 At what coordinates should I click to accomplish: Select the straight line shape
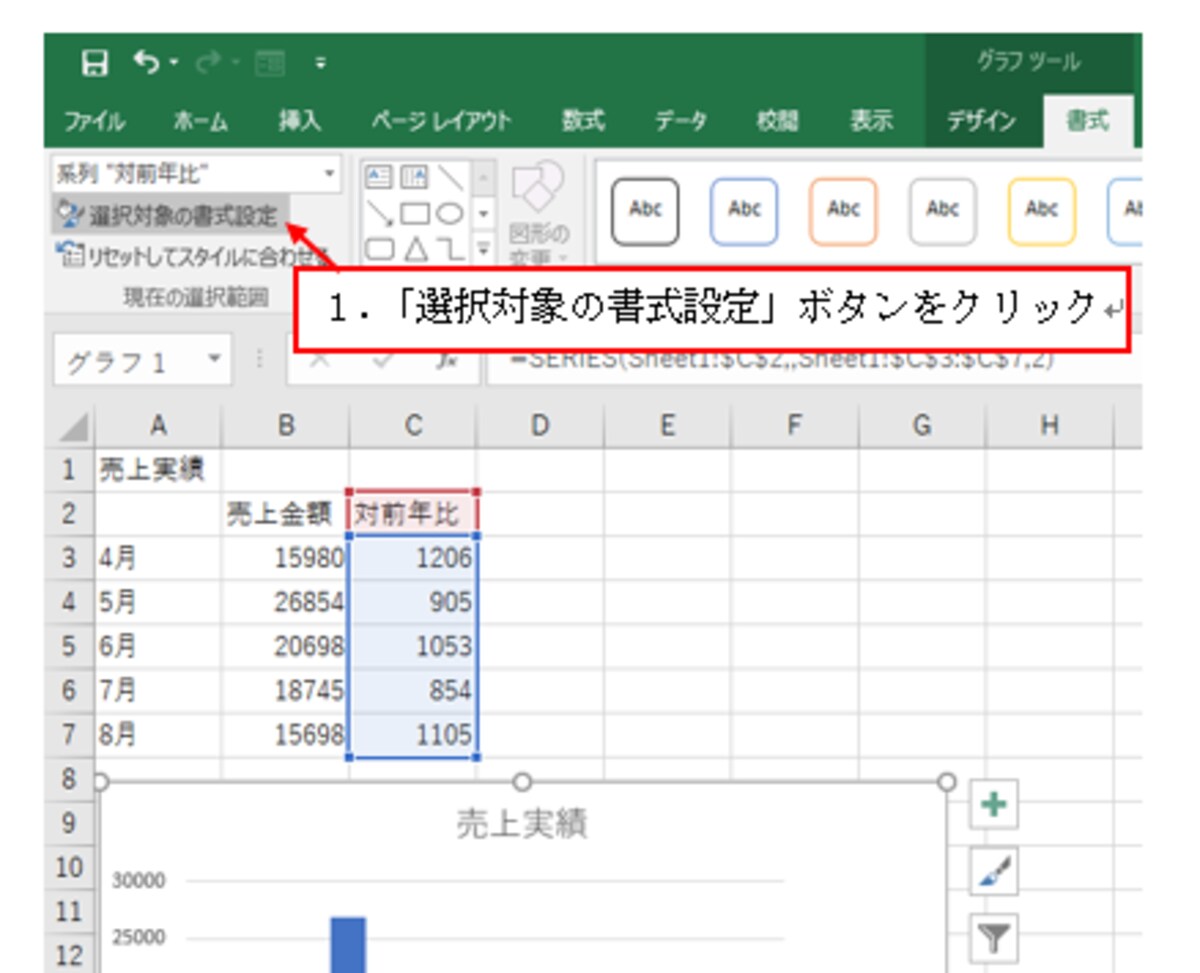point(451,177)
